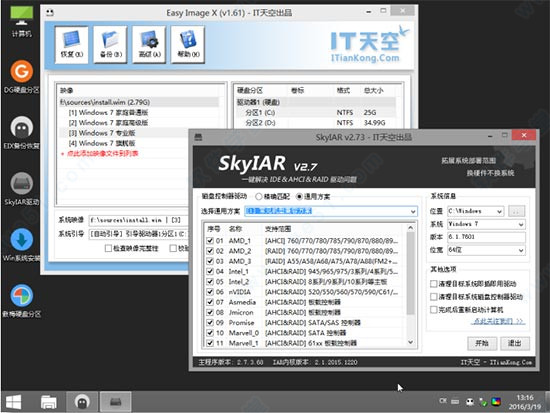Expand the 位置 C:\Windows dropdown
The image size is (550, 413).
point(499,211)
